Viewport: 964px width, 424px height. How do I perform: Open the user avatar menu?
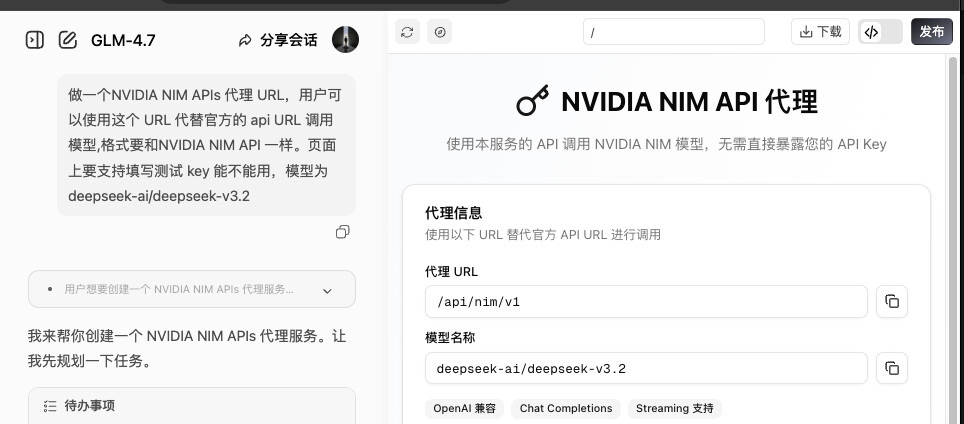pos(346,40)
